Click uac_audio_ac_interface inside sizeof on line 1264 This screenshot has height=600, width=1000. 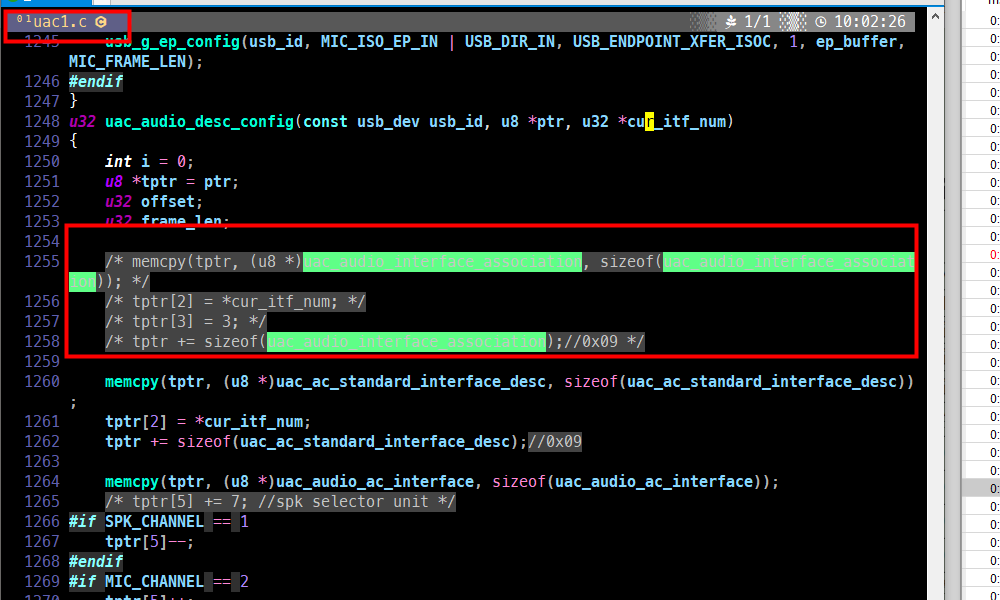coord(654,481)
